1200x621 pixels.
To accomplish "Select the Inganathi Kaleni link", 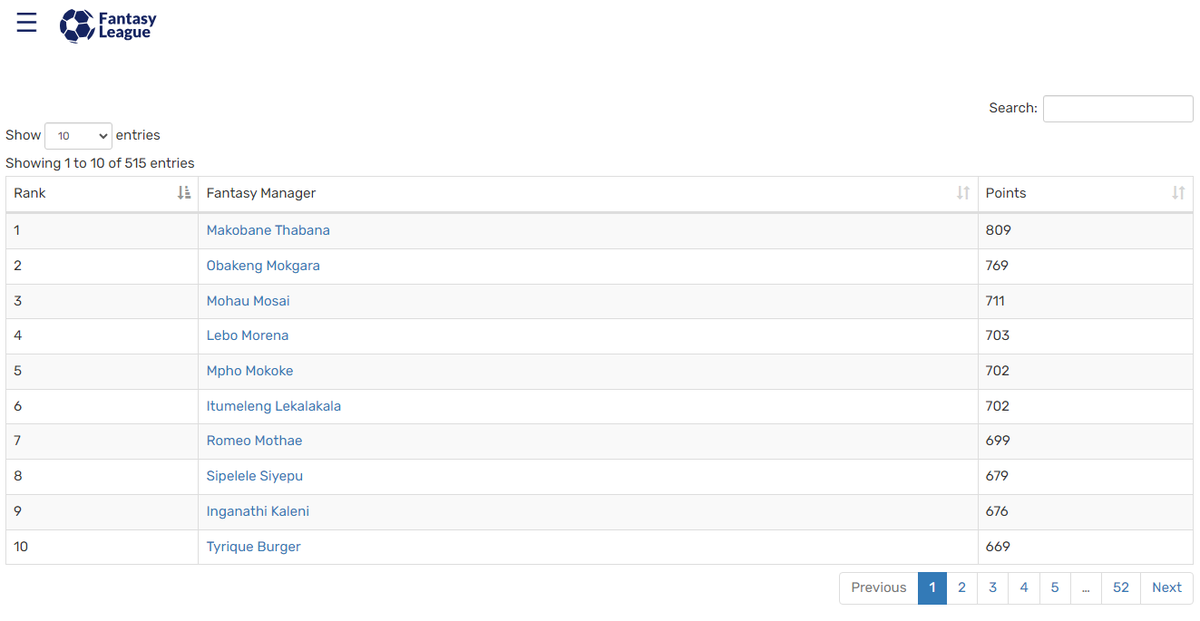I will [x=258, y=511].
